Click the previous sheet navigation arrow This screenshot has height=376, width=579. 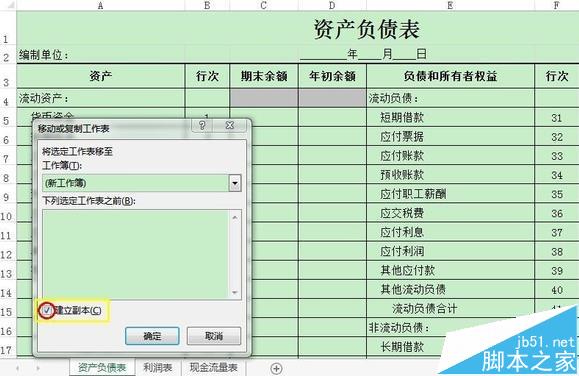point(18,368)
